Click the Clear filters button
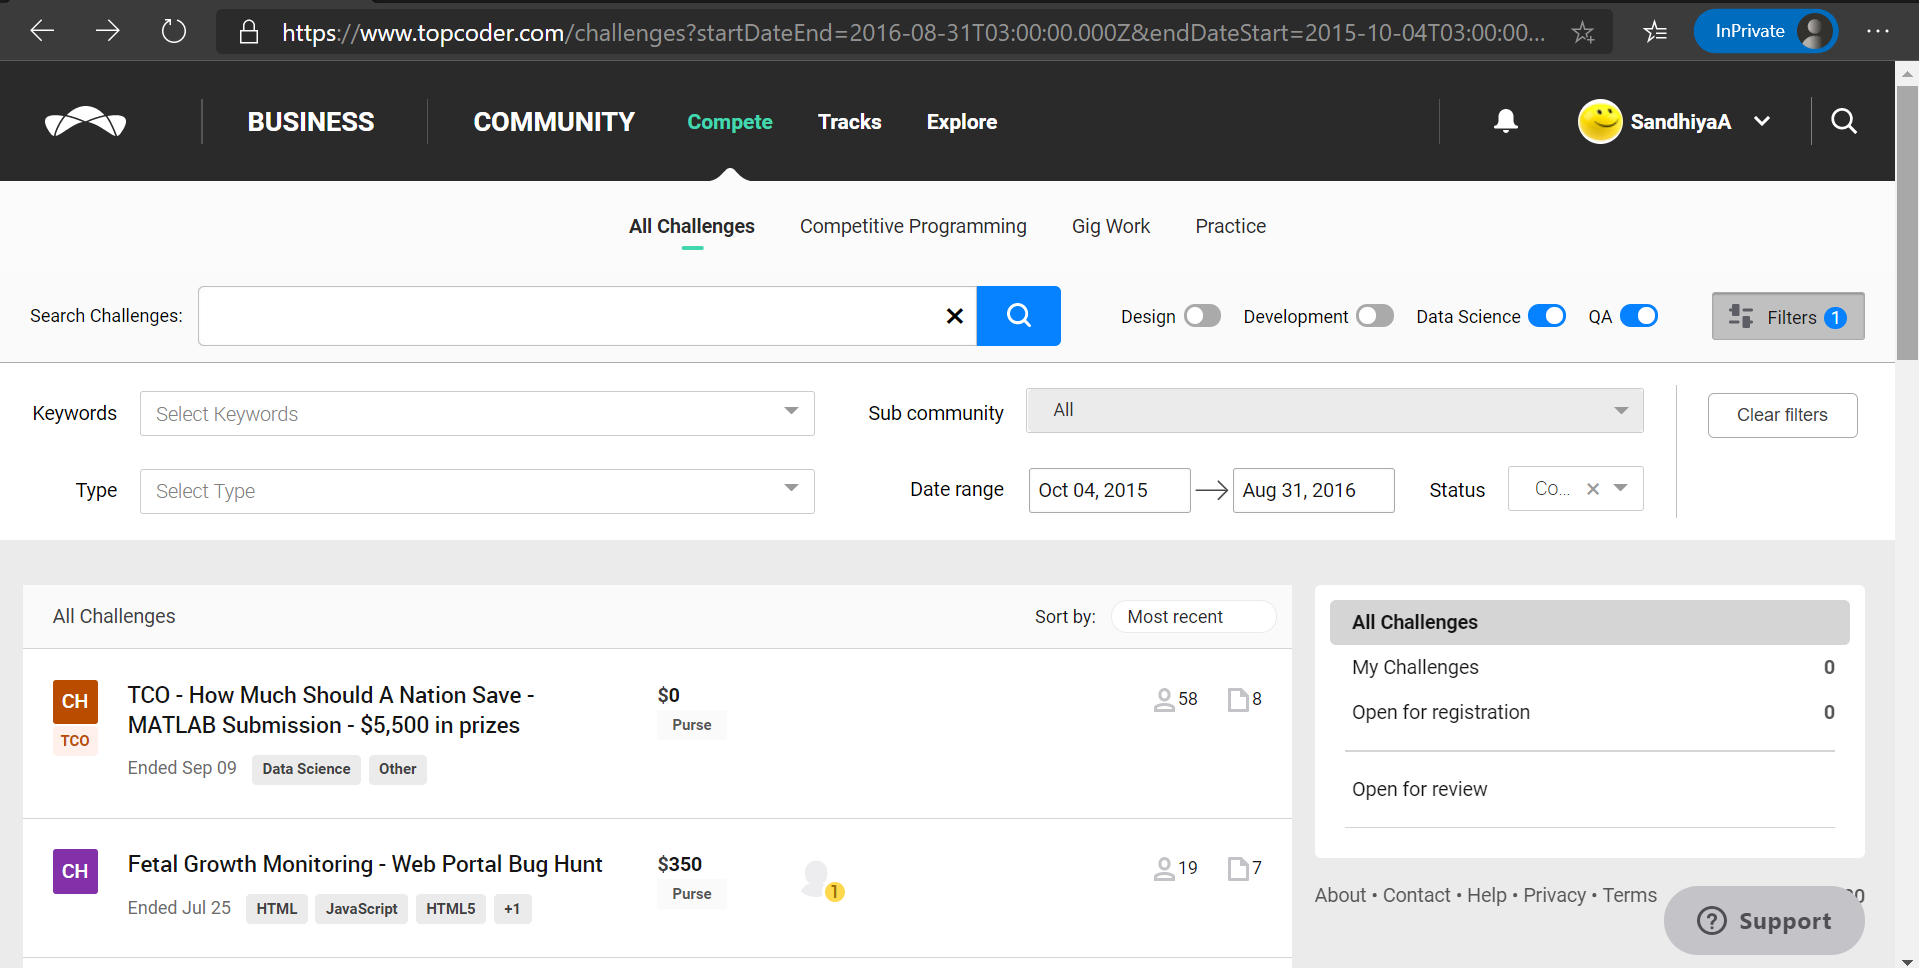 click(1782, 415)
